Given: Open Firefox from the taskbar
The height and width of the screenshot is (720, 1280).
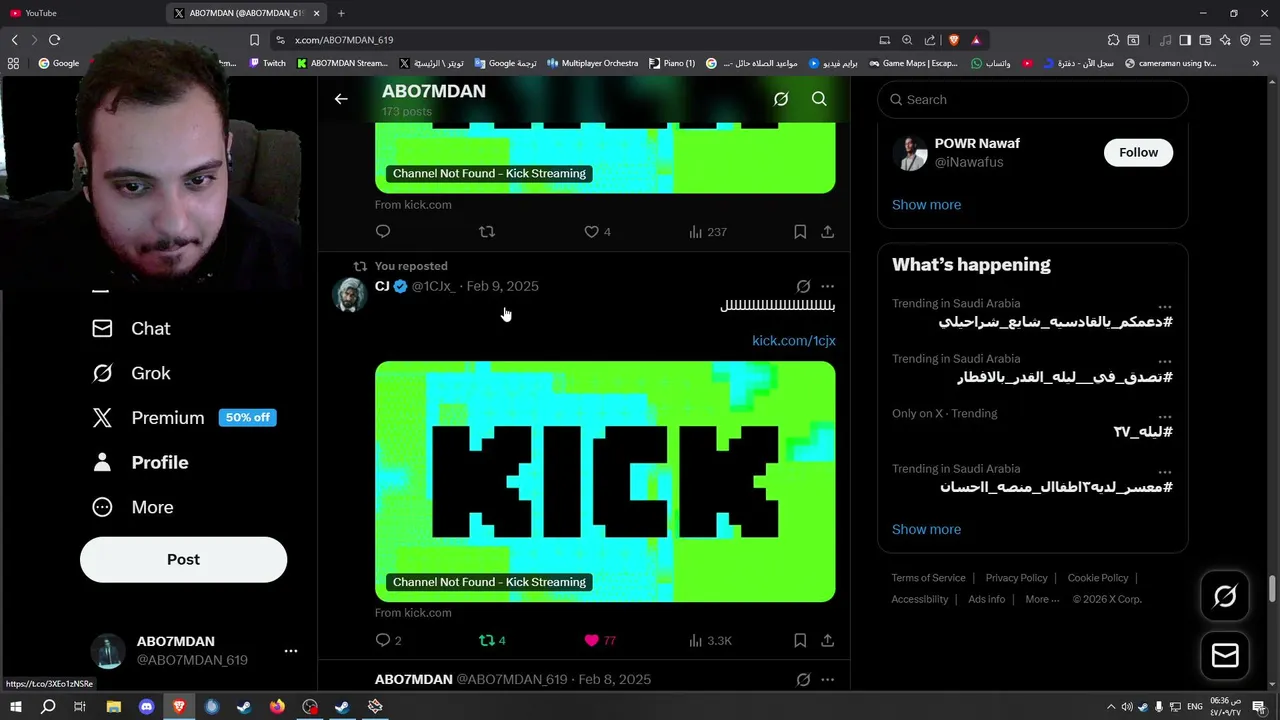Looking at the screenshot, I should pyautogui.click(x=277, y=706).
